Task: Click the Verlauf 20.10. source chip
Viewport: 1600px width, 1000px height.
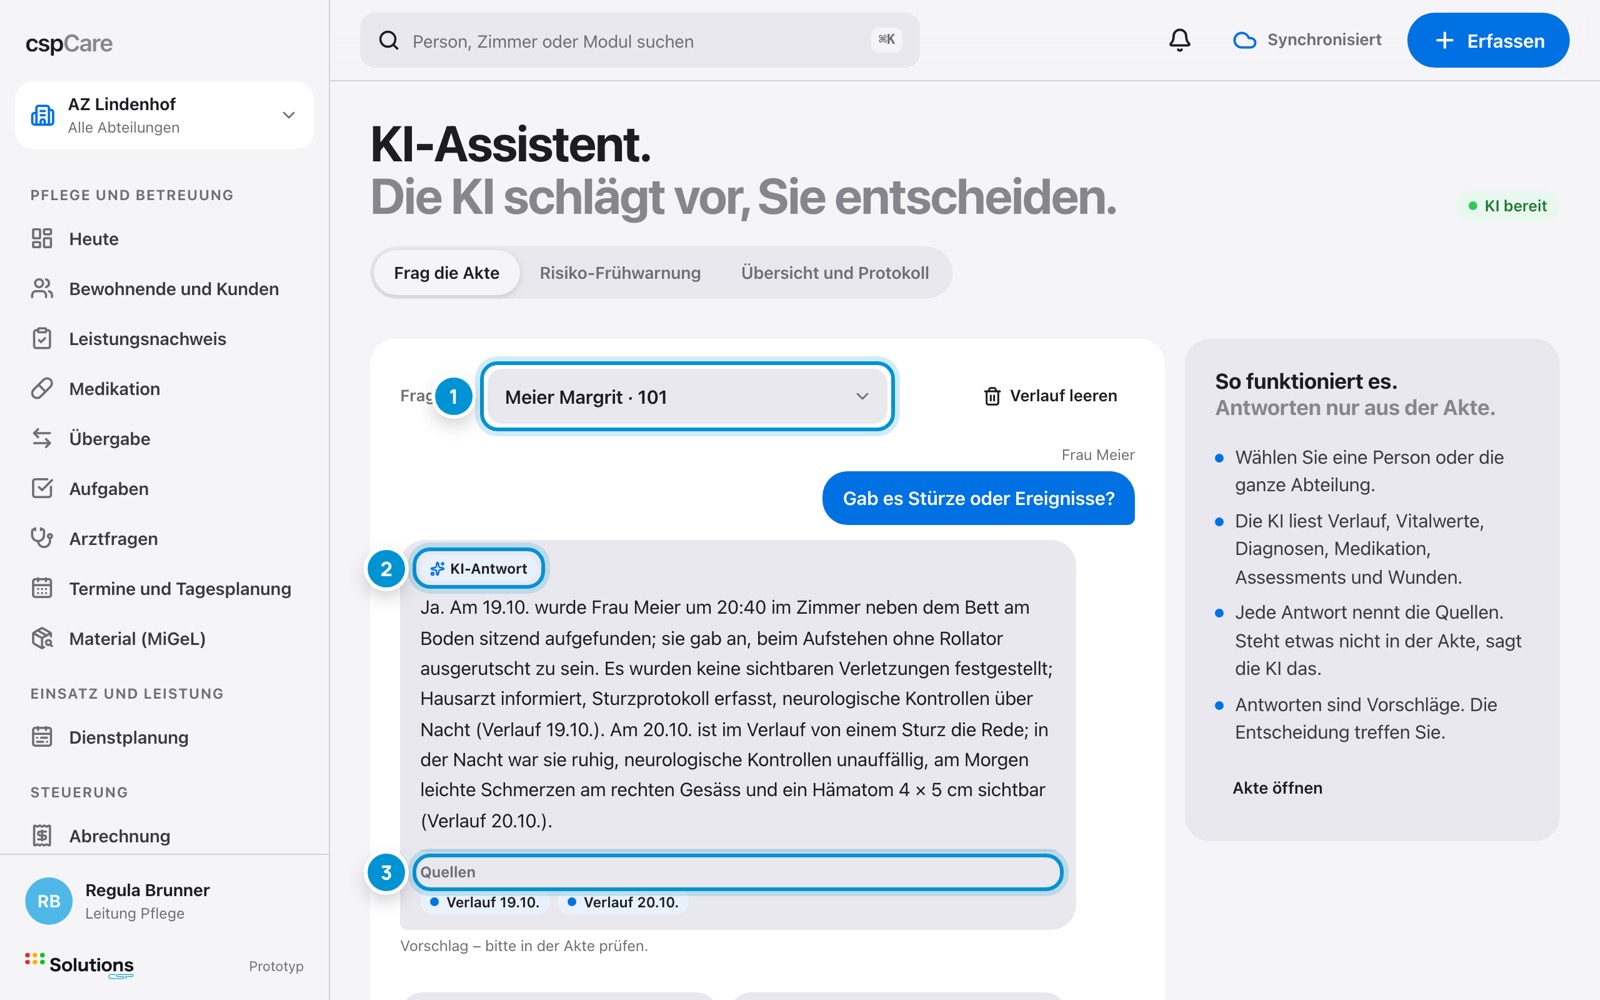Action: pos(622,902)
